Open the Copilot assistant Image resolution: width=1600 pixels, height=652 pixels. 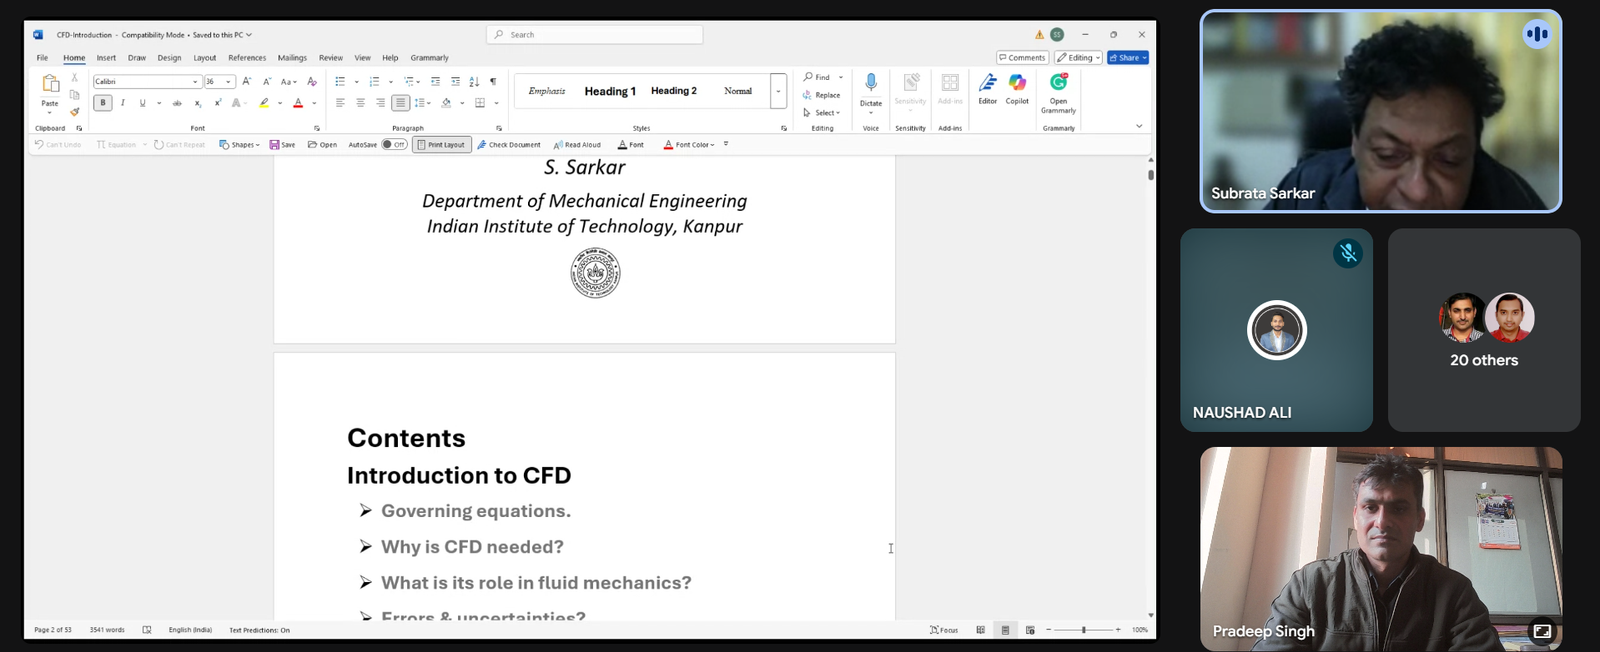(1017, 84)
